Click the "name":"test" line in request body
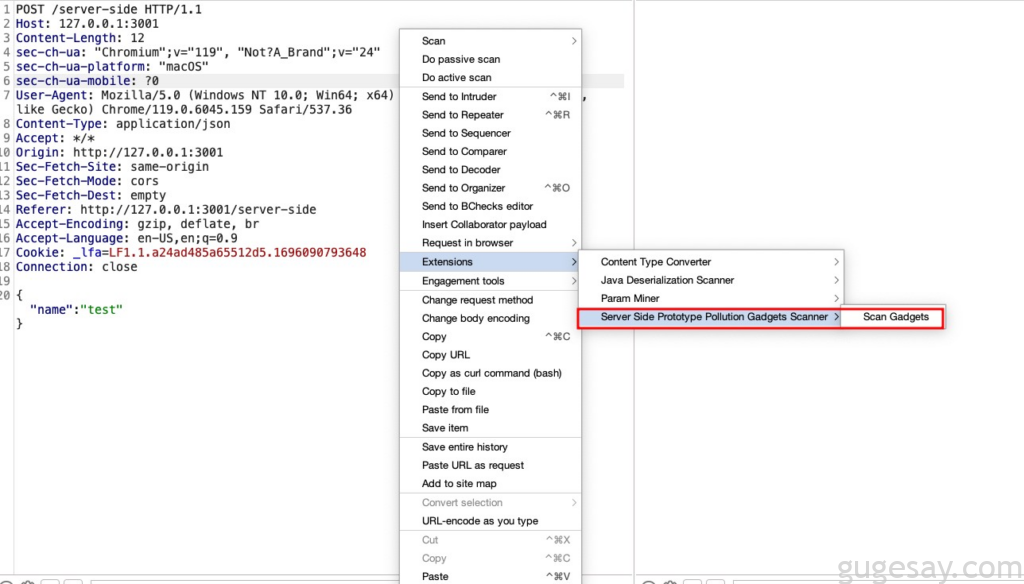 (76, 310)
